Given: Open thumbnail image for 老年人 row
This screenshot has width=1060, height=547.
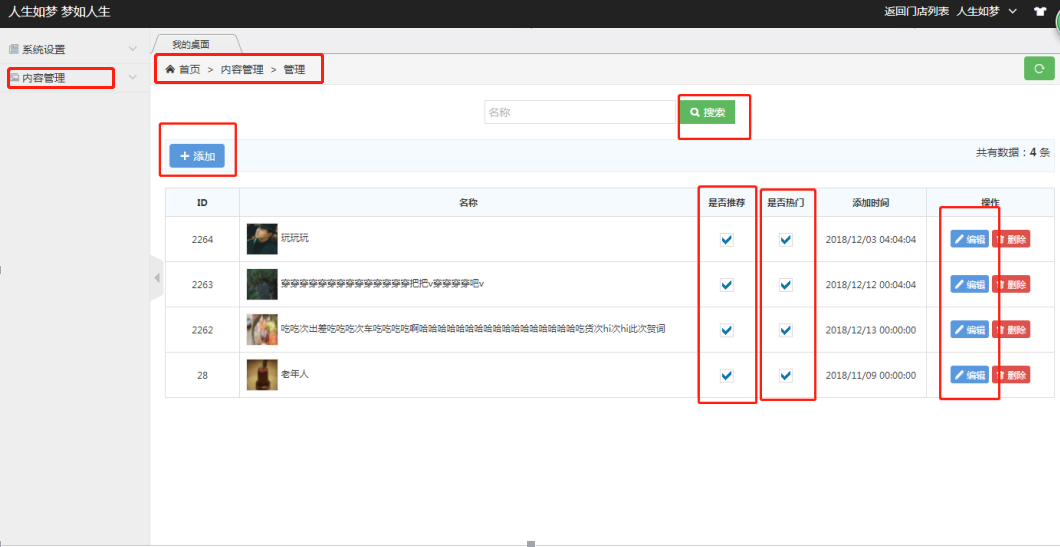Looking at the screenshot, I should 262,375.
